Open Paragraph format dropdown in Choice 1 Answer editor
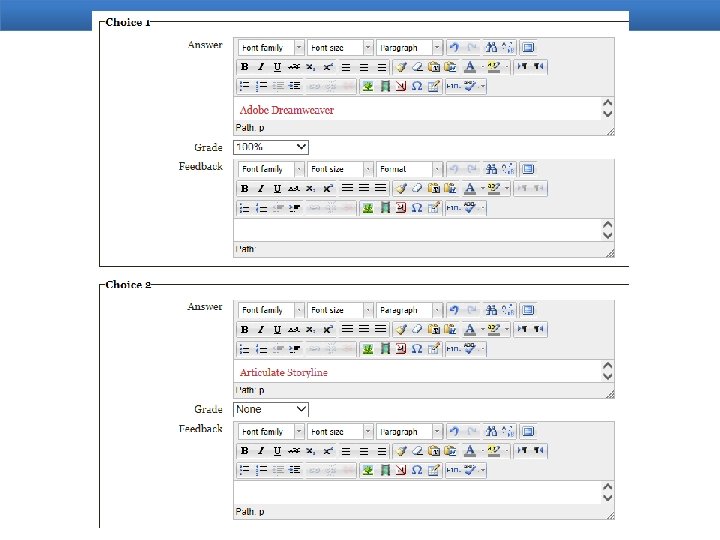 [x=409, y=47]
